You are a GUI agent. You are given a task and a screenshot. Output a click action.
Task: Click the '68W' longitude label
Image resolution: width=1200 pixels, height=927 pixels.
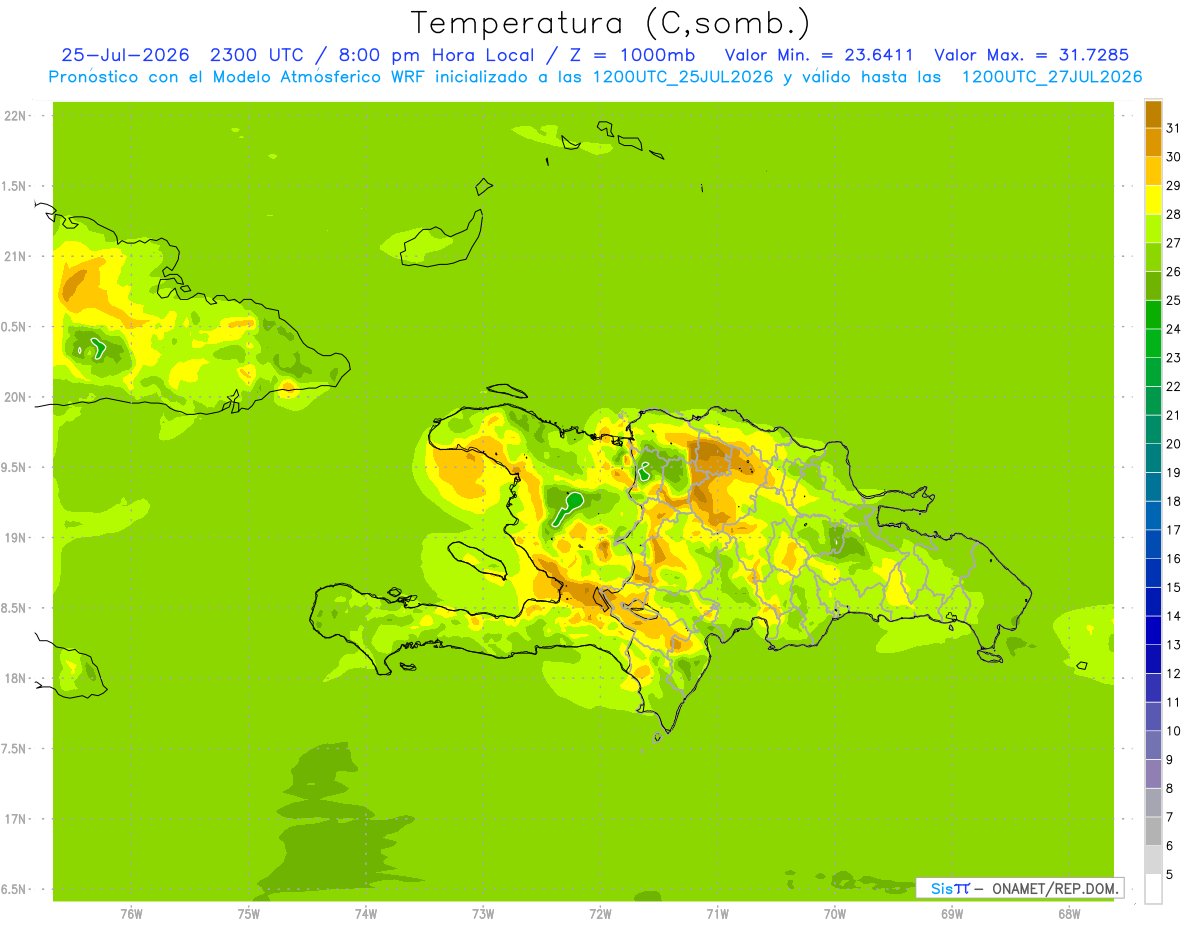(1069, 914)
